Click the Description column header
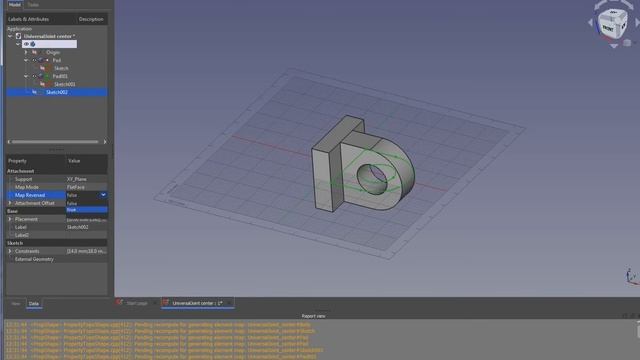640x360 pixels. (92, 19)
